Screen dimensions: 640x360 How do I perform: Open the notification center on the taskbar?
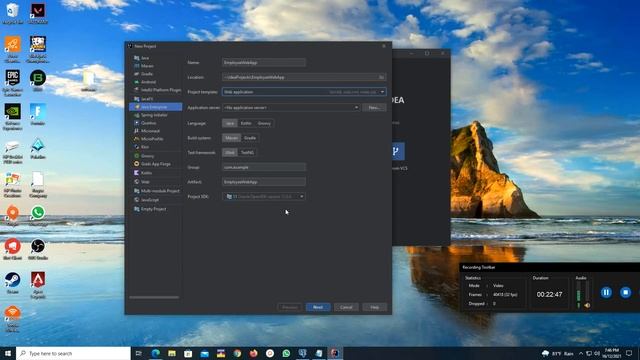pyautogui.click(x=629, y=353)
